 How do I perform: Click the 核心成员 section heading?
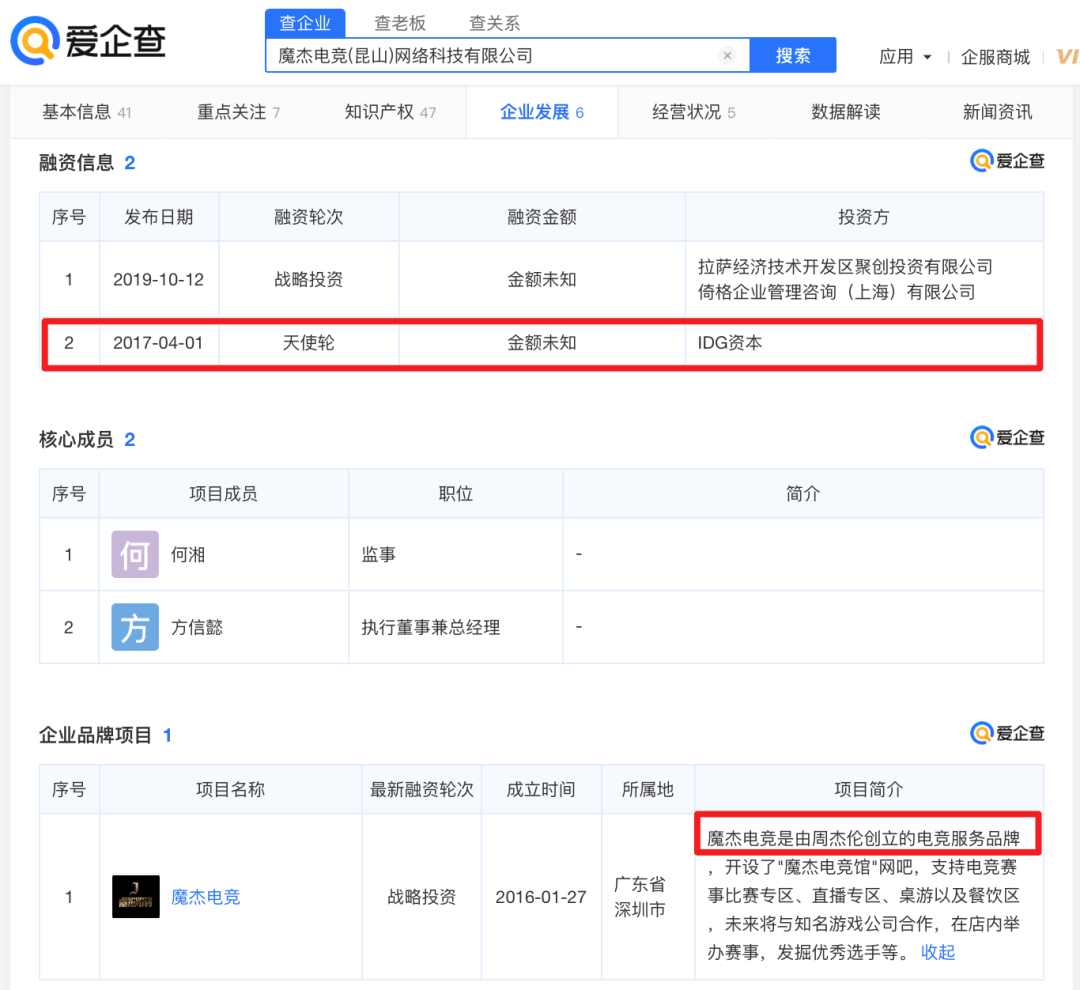[x=76, y=439]
